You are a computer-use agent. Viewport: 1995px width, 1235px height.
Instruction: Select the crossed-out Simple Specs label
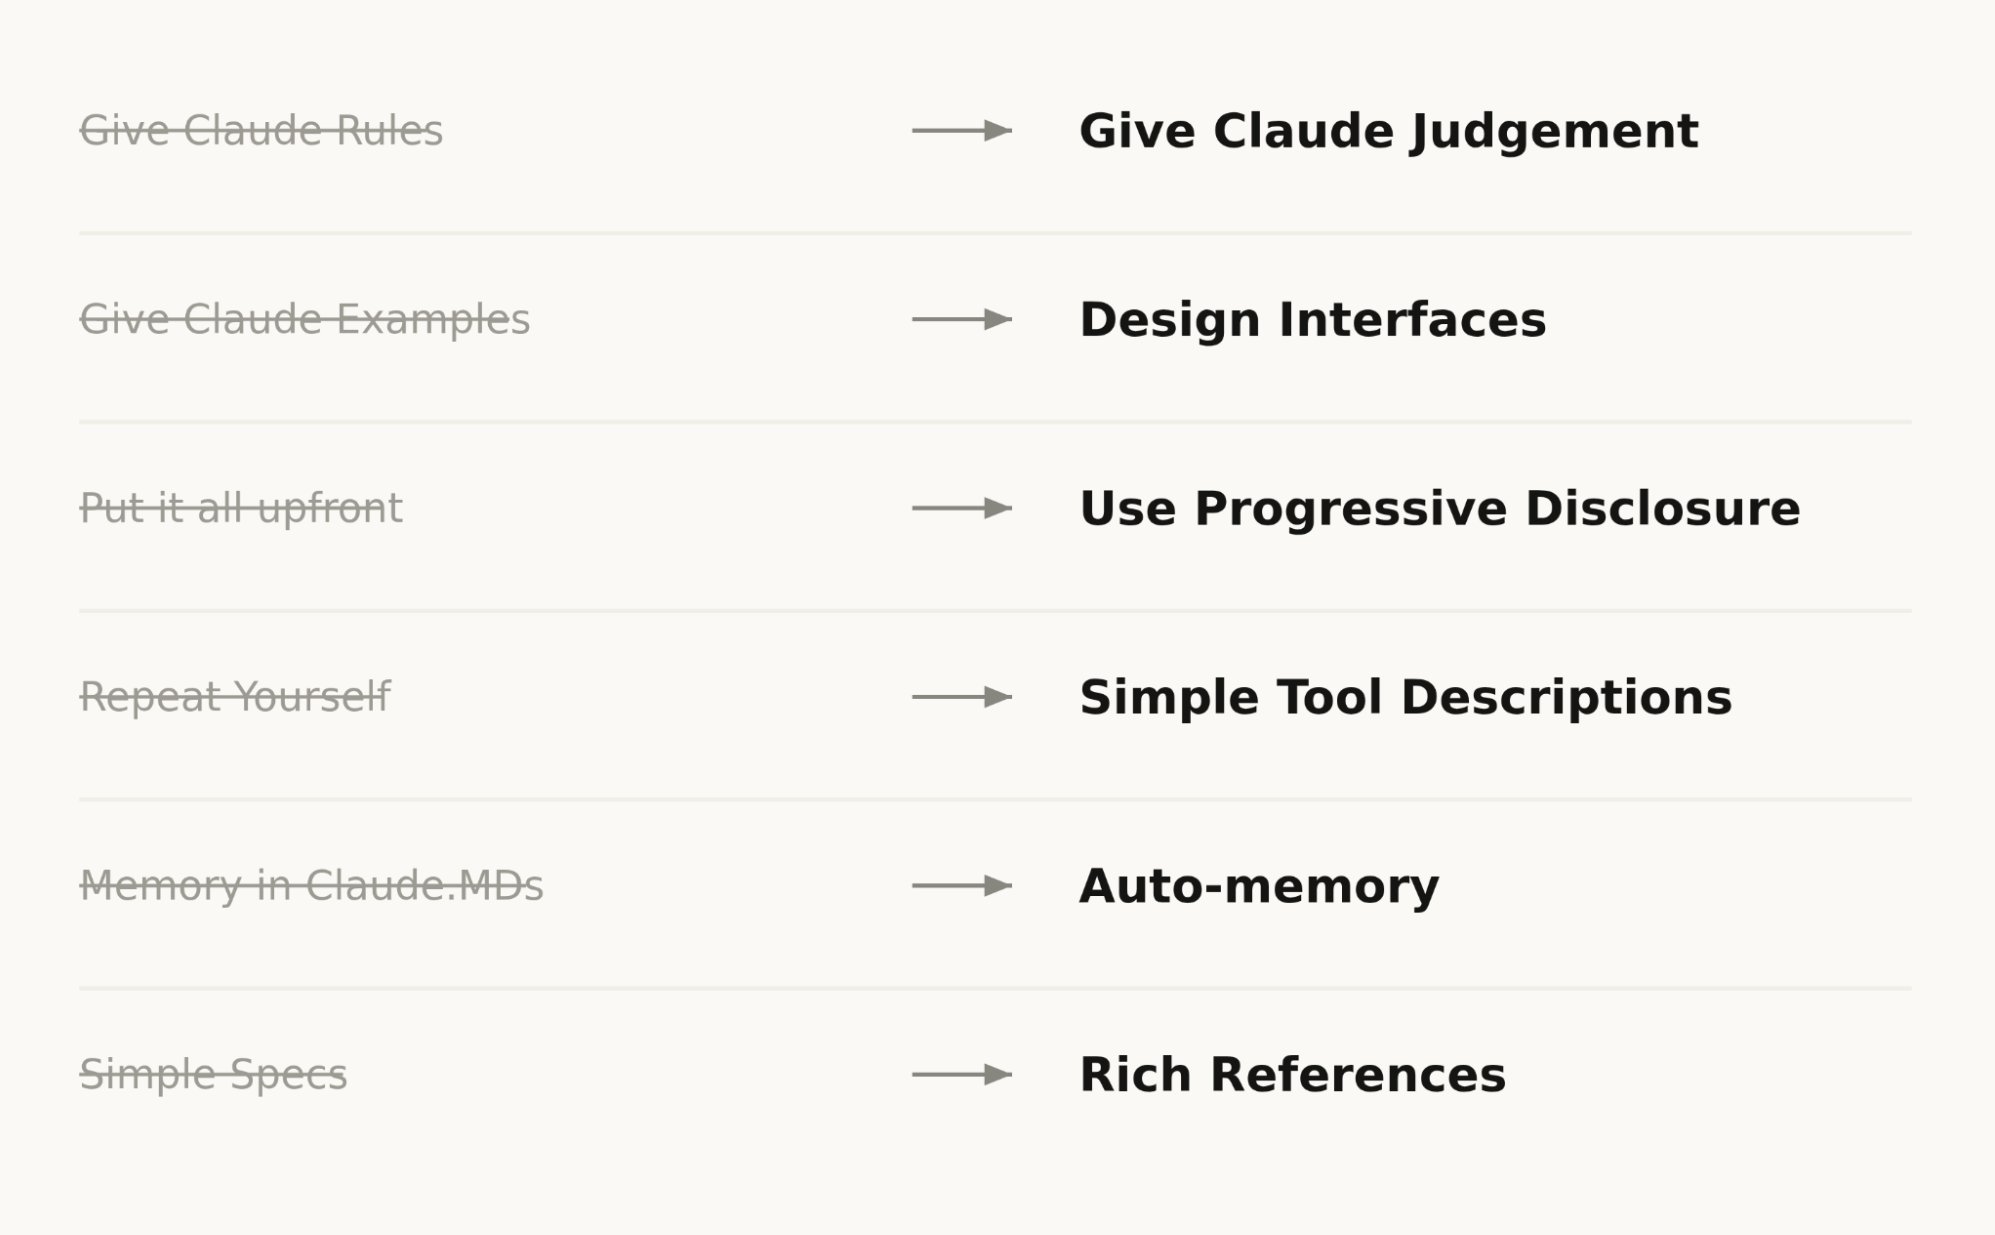pyautogui.click(x=213, y=1074)
